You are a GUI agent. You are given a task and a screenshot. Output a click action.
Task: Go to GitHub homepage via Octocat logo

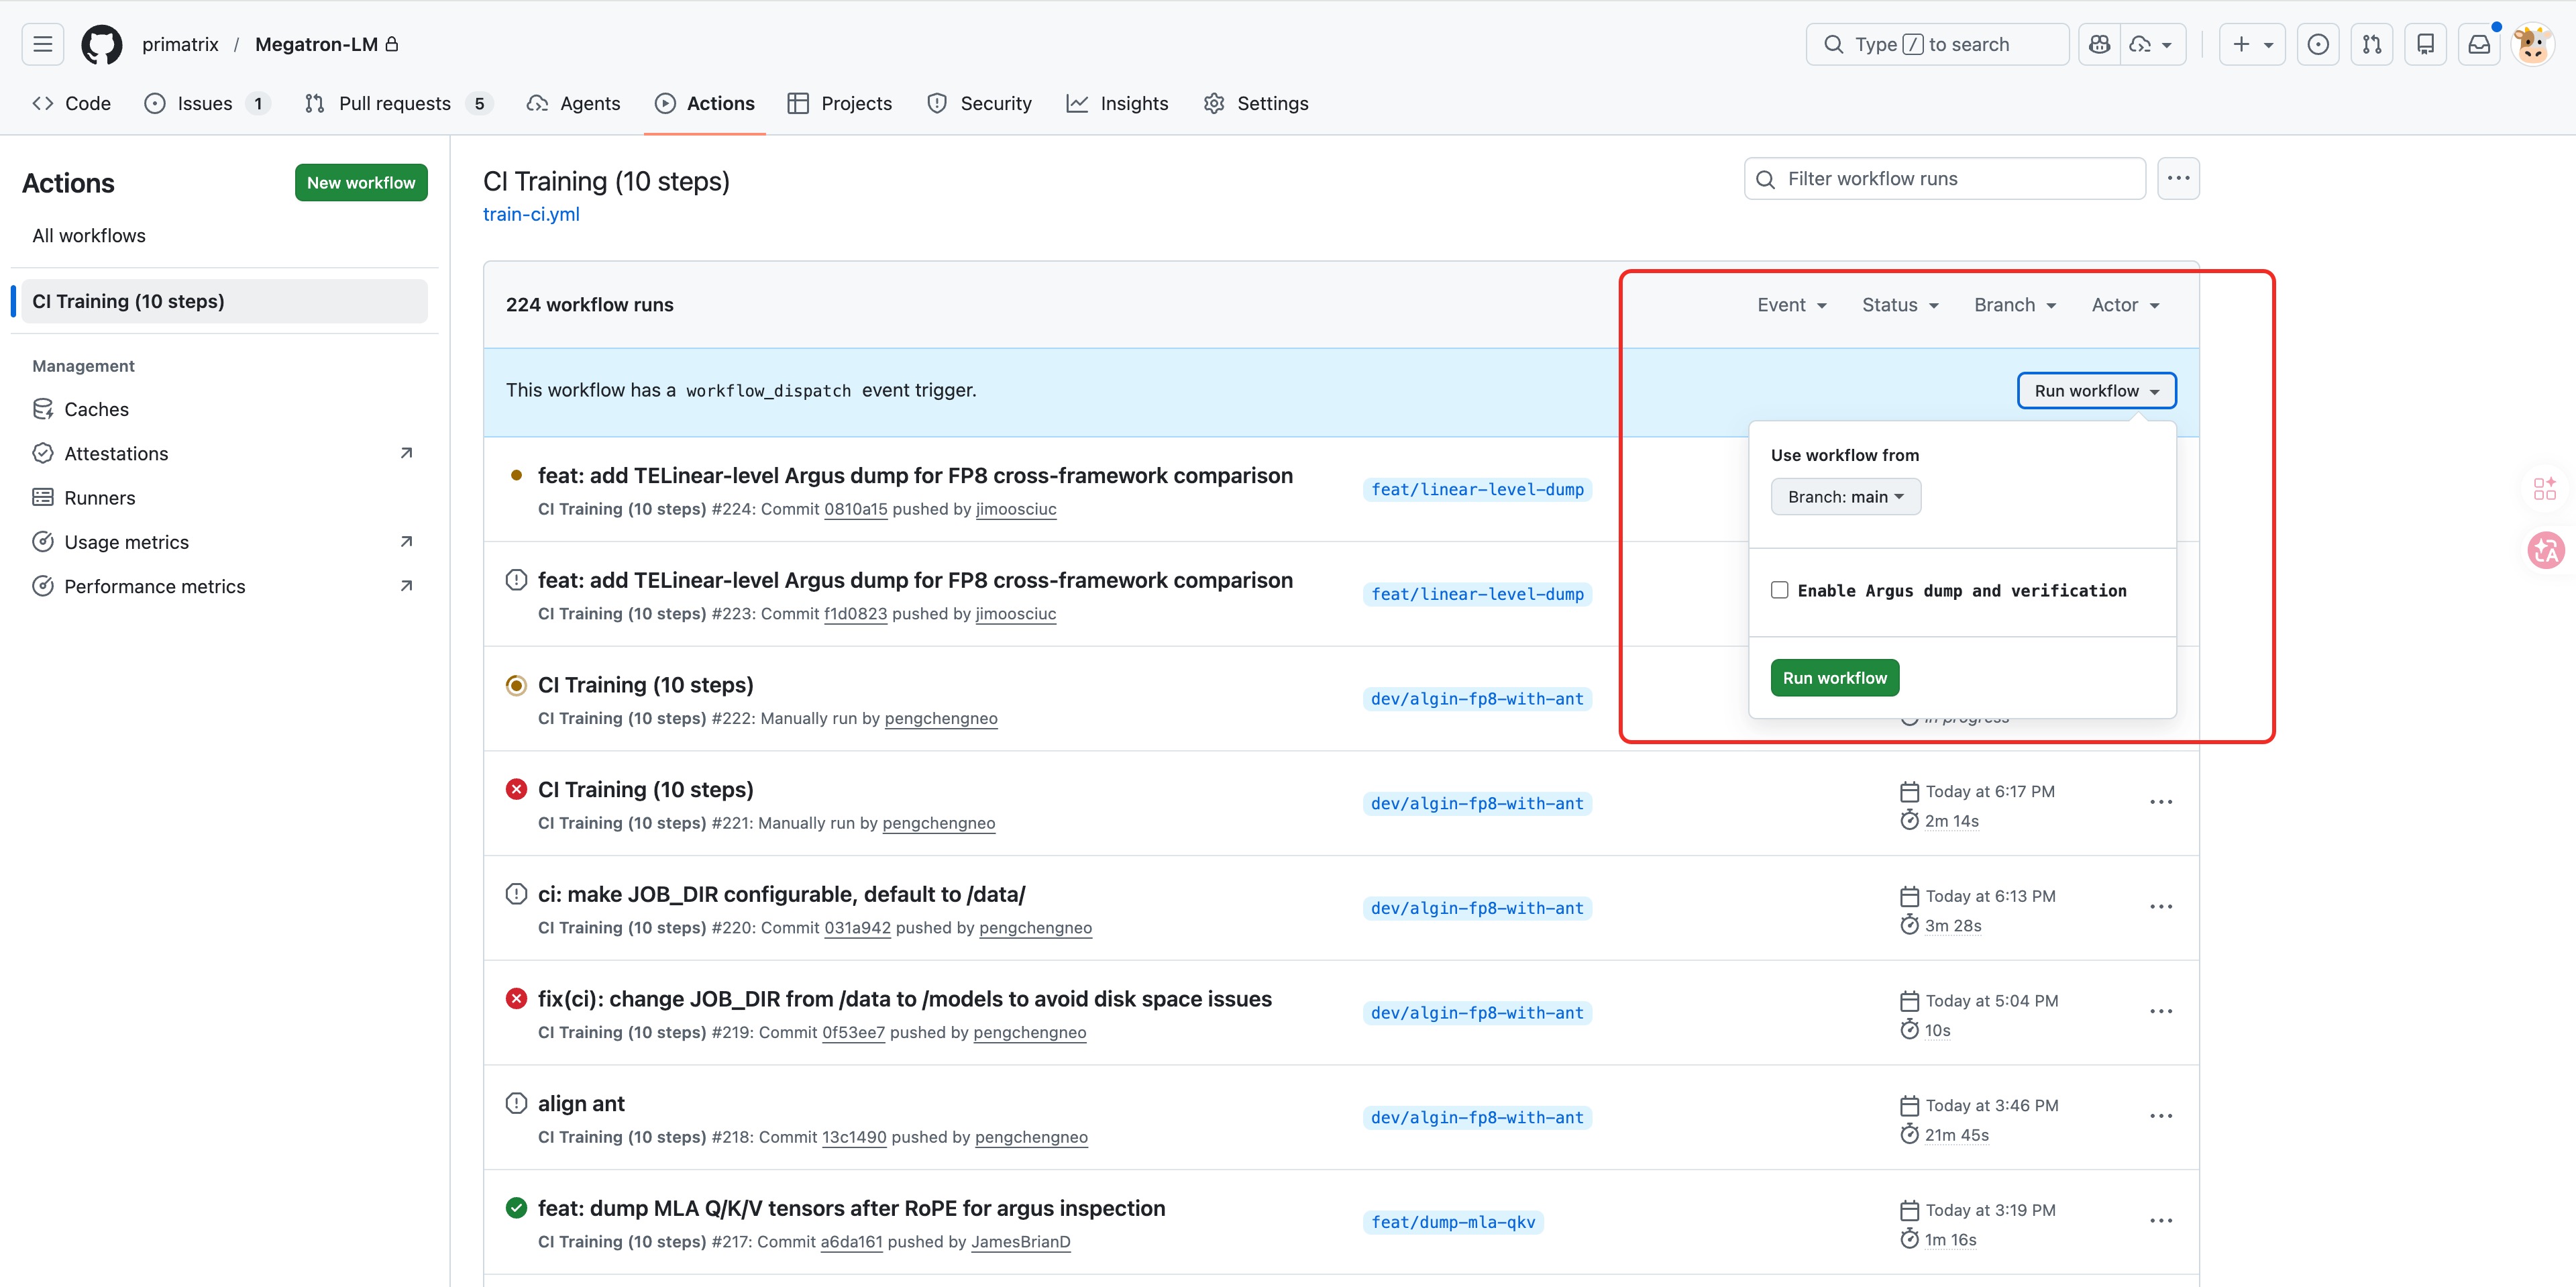click(101, 44)
